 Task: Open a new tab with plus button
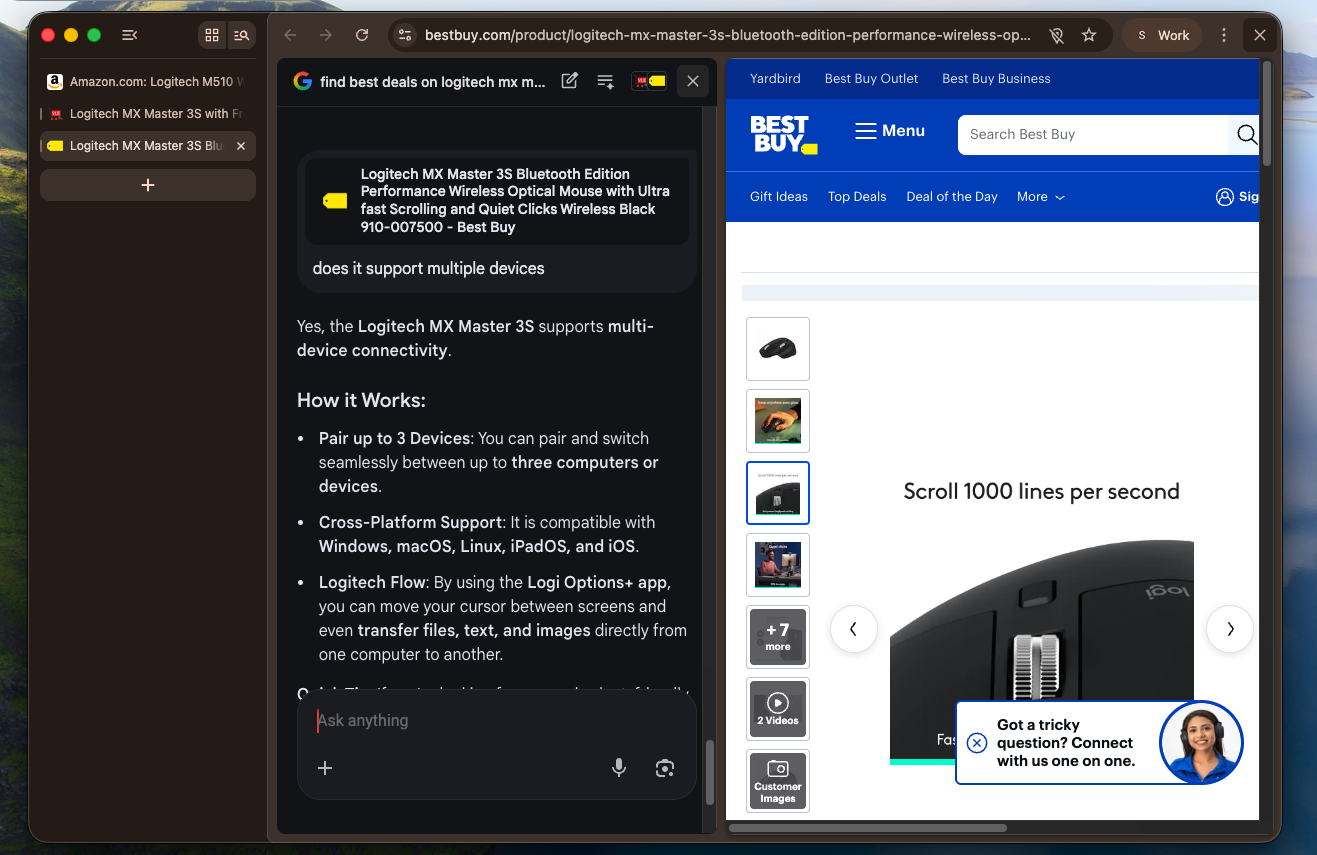(148, 185)
